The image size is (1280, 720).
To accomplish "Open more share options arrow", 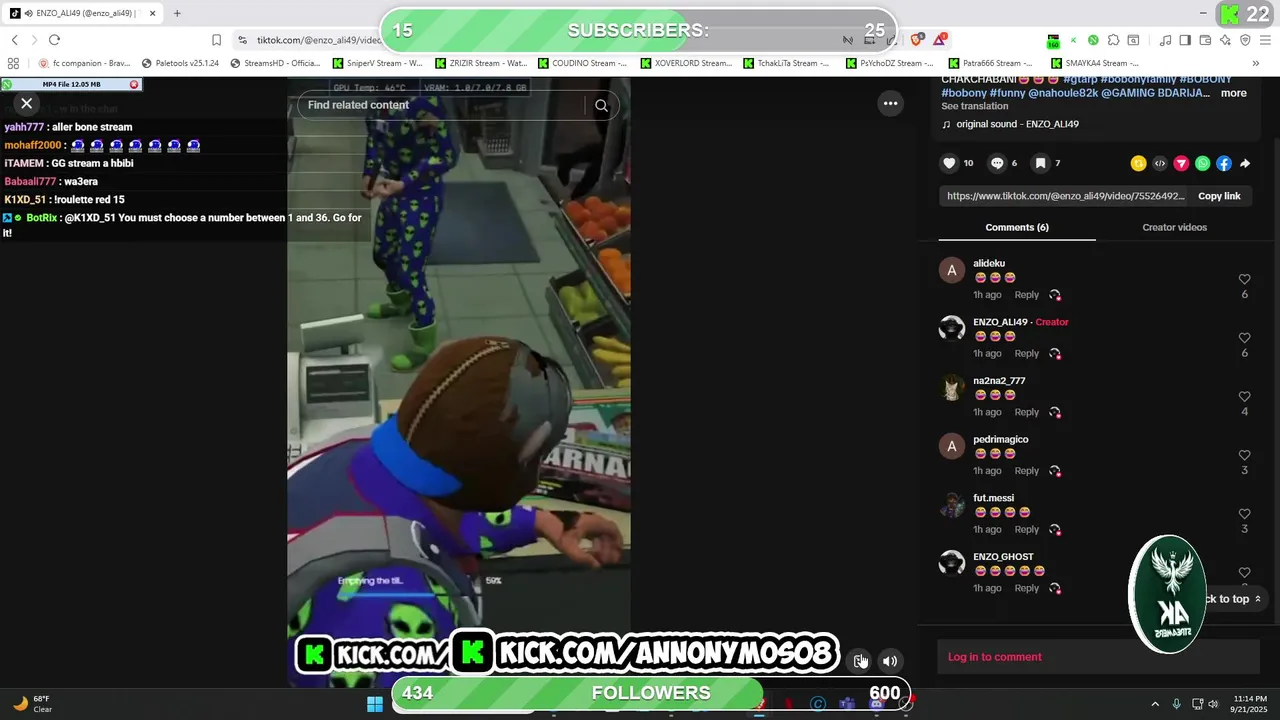I will click(1245, 163).
